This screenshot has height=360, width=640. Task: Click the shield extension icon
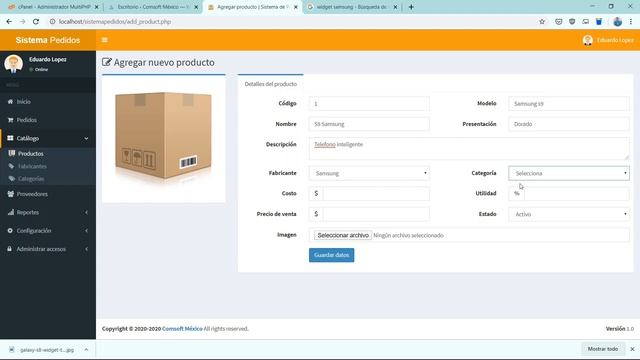(572, 22)
